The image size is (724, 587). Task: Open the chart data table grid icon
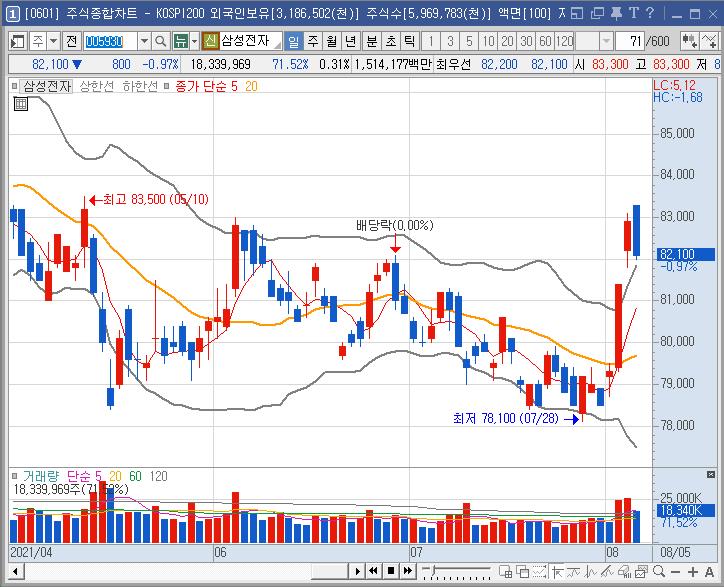pyautogui.click(x=21, y=104)
